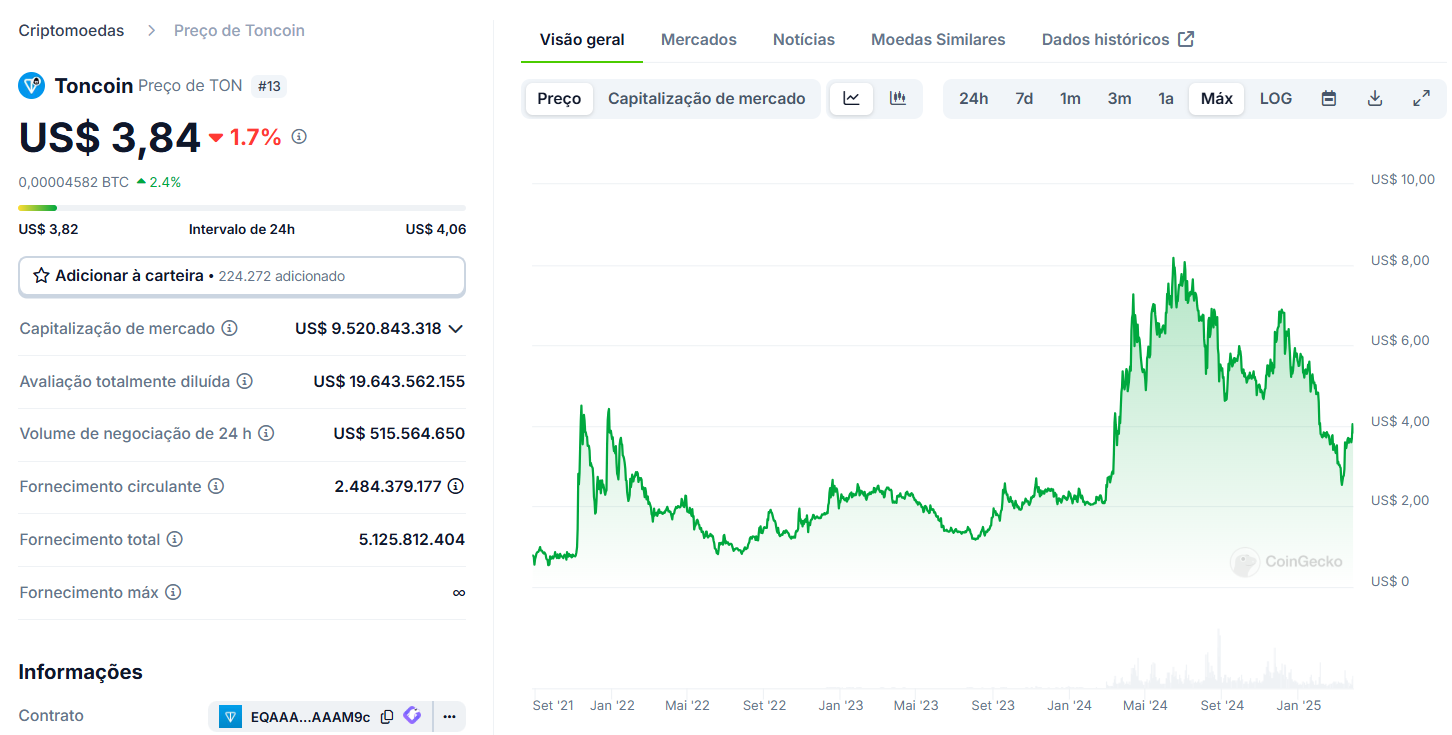Open the calendar date range picker
Screen dimensions: 1452x735
tap(1329, 99)
